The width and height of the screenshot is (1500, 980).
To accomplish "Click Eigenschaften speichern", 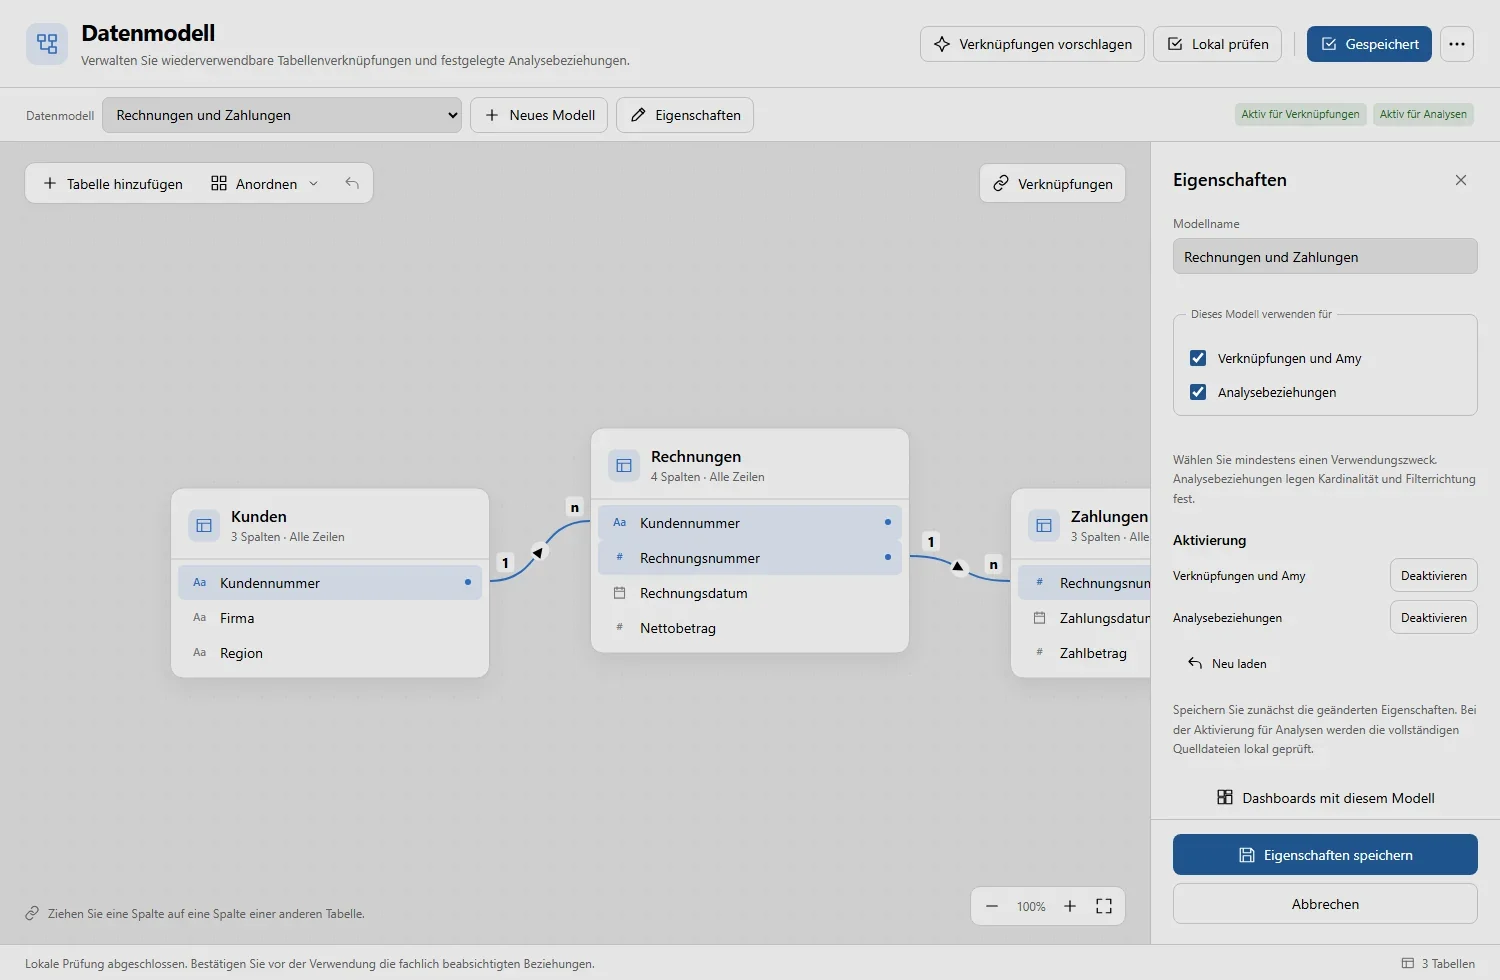I will tap(1325, 855).
